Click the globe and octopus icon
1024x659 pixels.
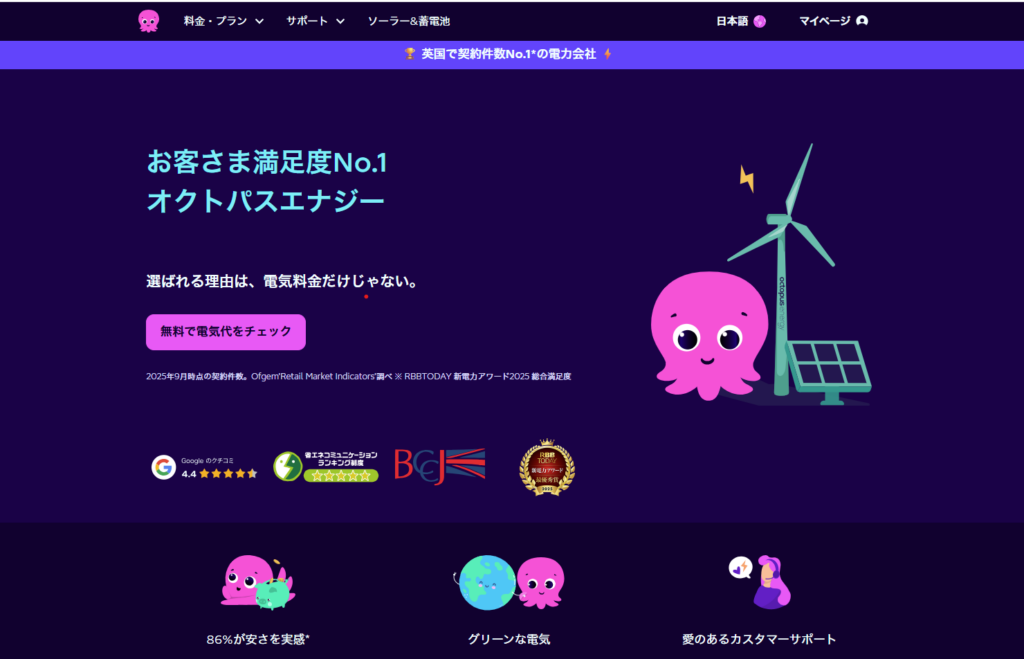(509, 583)
